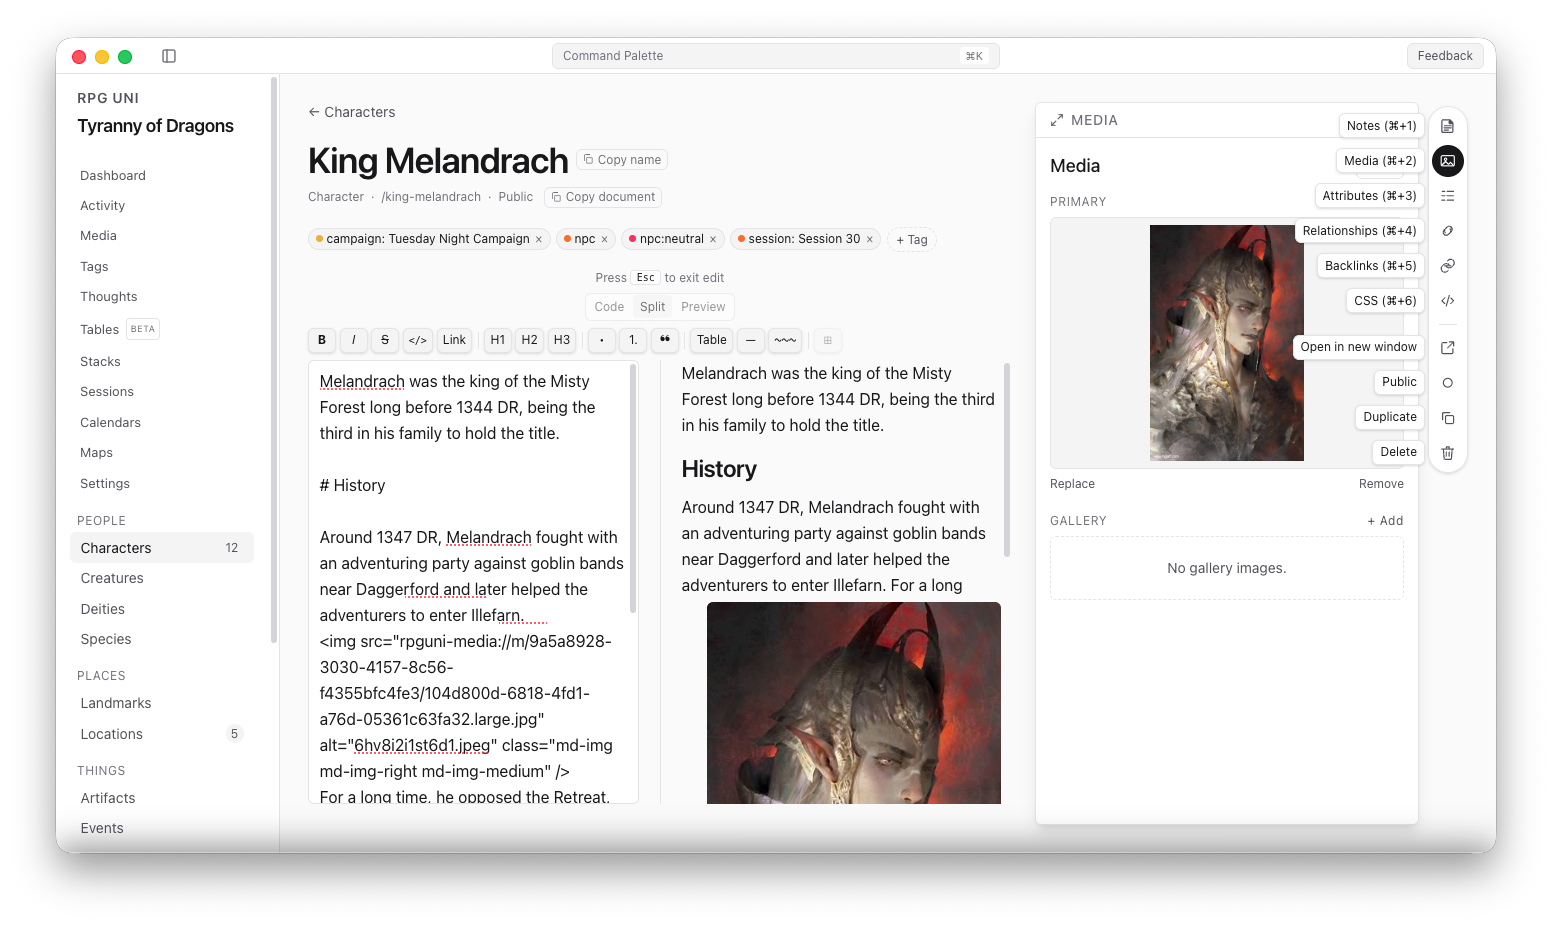Screen dimensions: 1552x927
Task: Insert bullet list from toolbar
Action: pos(601,340)
